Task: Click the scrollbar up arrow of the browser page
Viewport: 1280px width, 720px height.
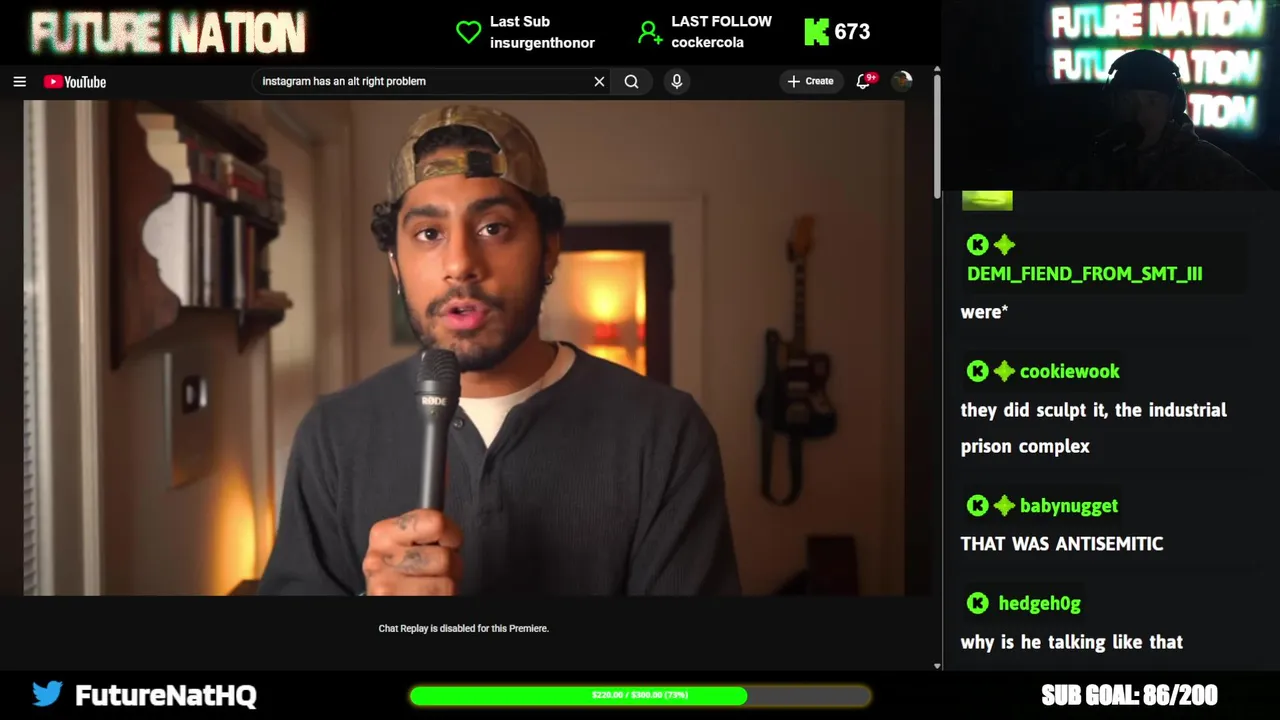Action: pyautogui.click(x=937, y=70)
